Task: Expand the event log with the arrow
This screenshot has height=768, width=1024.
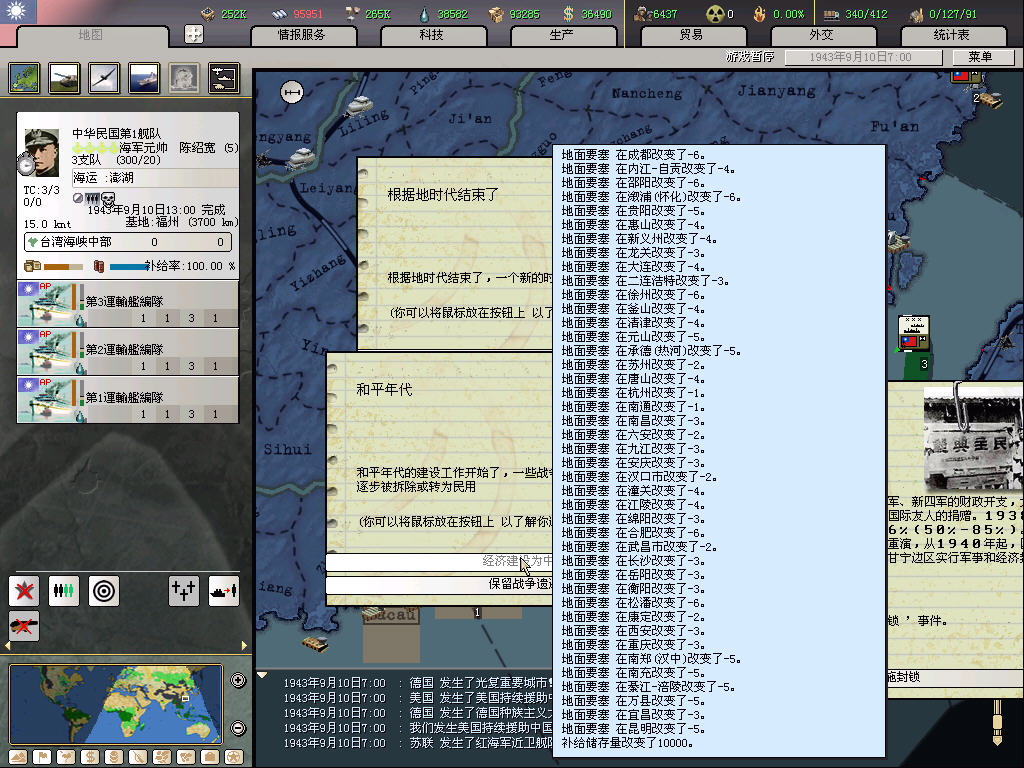Action: 262,676
